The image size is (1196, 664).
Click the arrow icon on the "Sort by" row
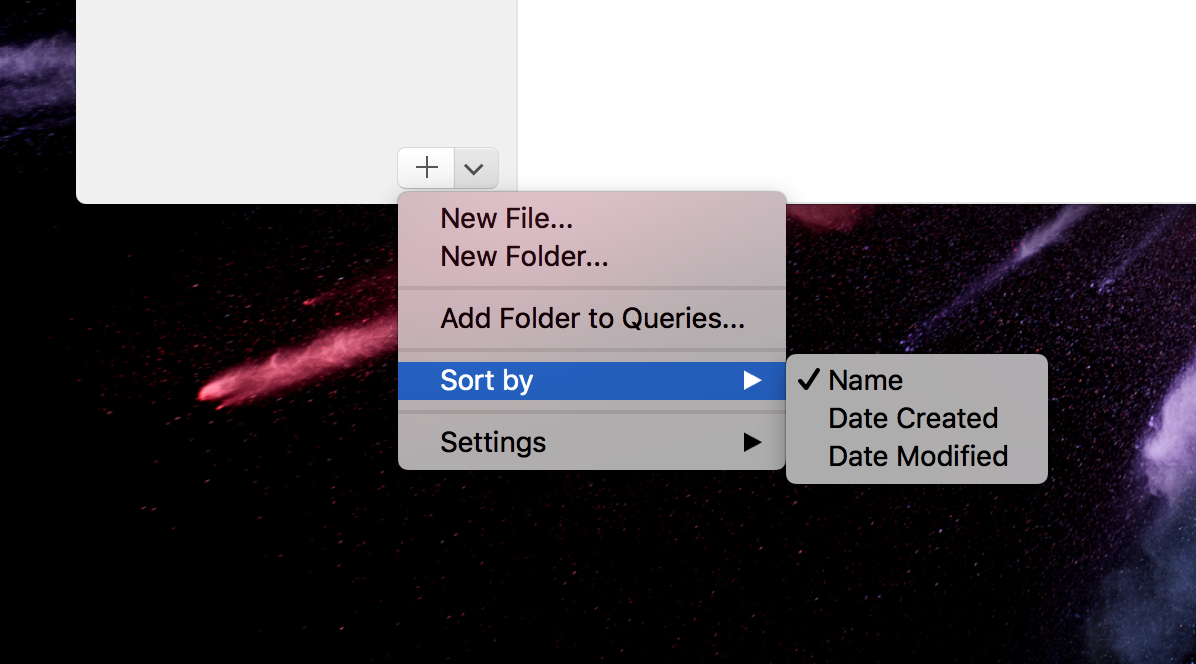(x=753, y=380)
